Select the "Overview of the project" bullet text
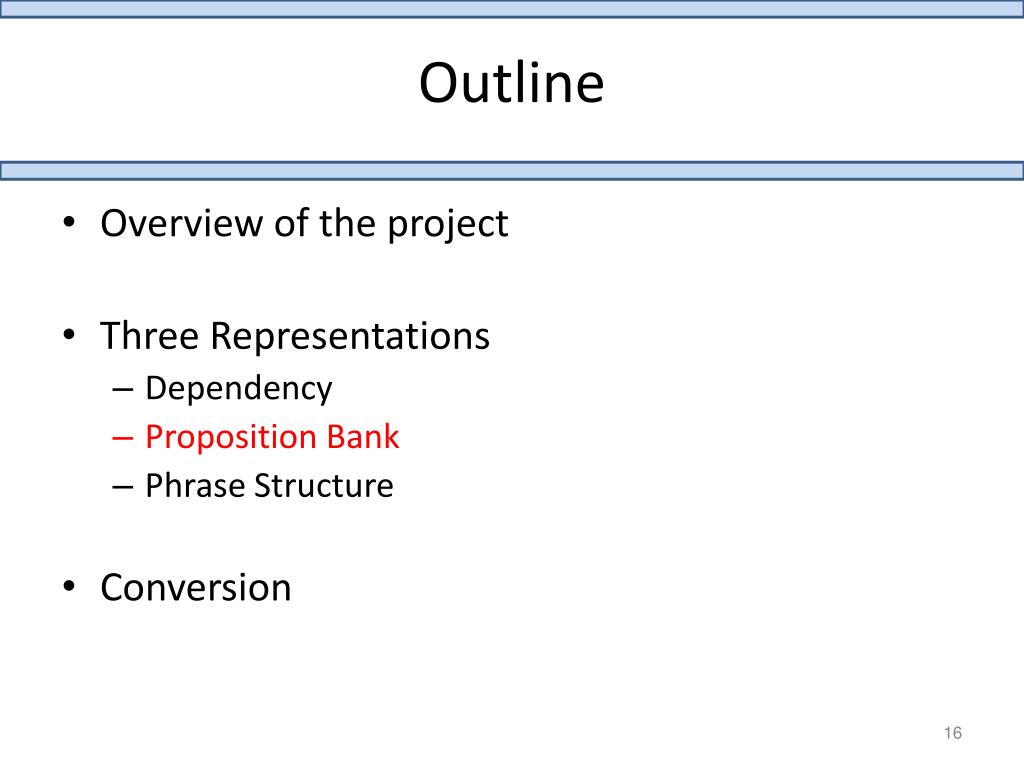The width and height of the screenshot is (1024, 768). [x=304, y=223]
